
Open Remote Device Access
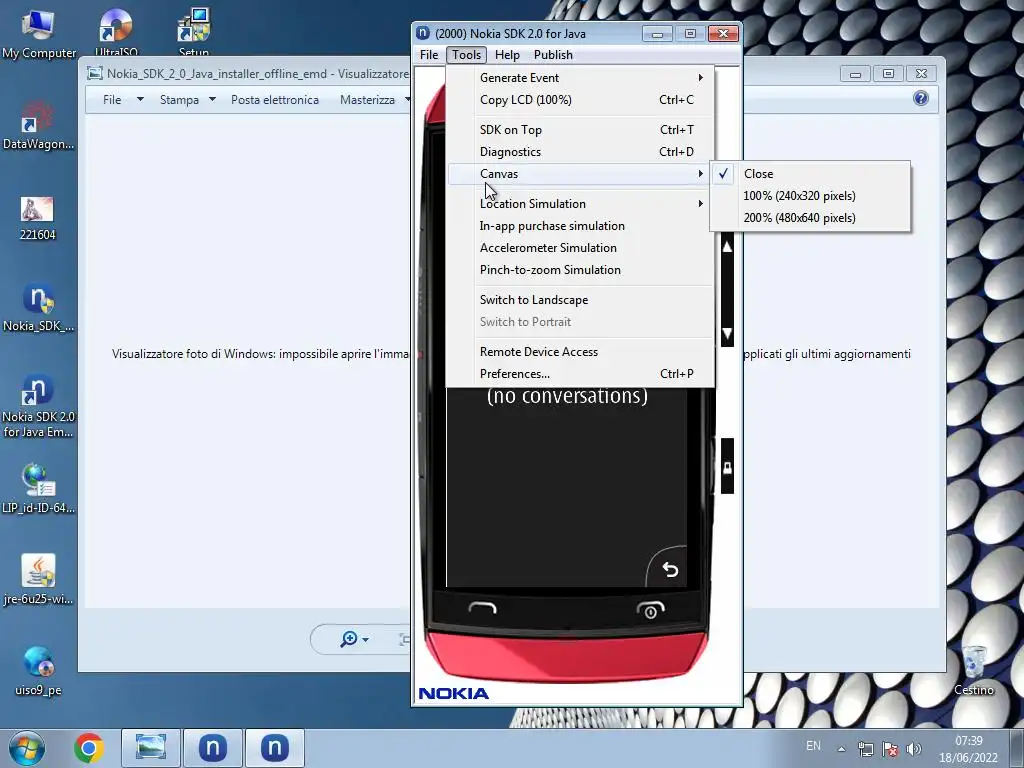point(580,351)
